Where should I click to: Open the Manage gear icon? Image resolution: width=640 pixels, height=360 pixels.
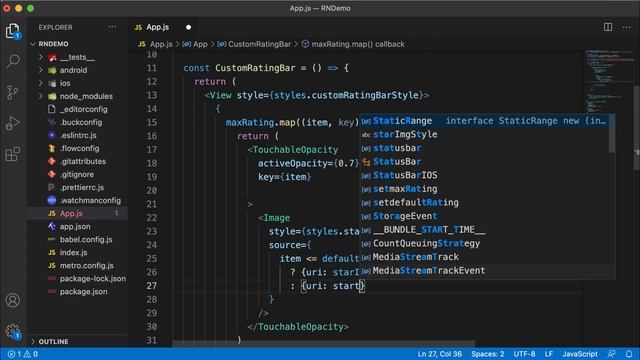coord(13,331)
